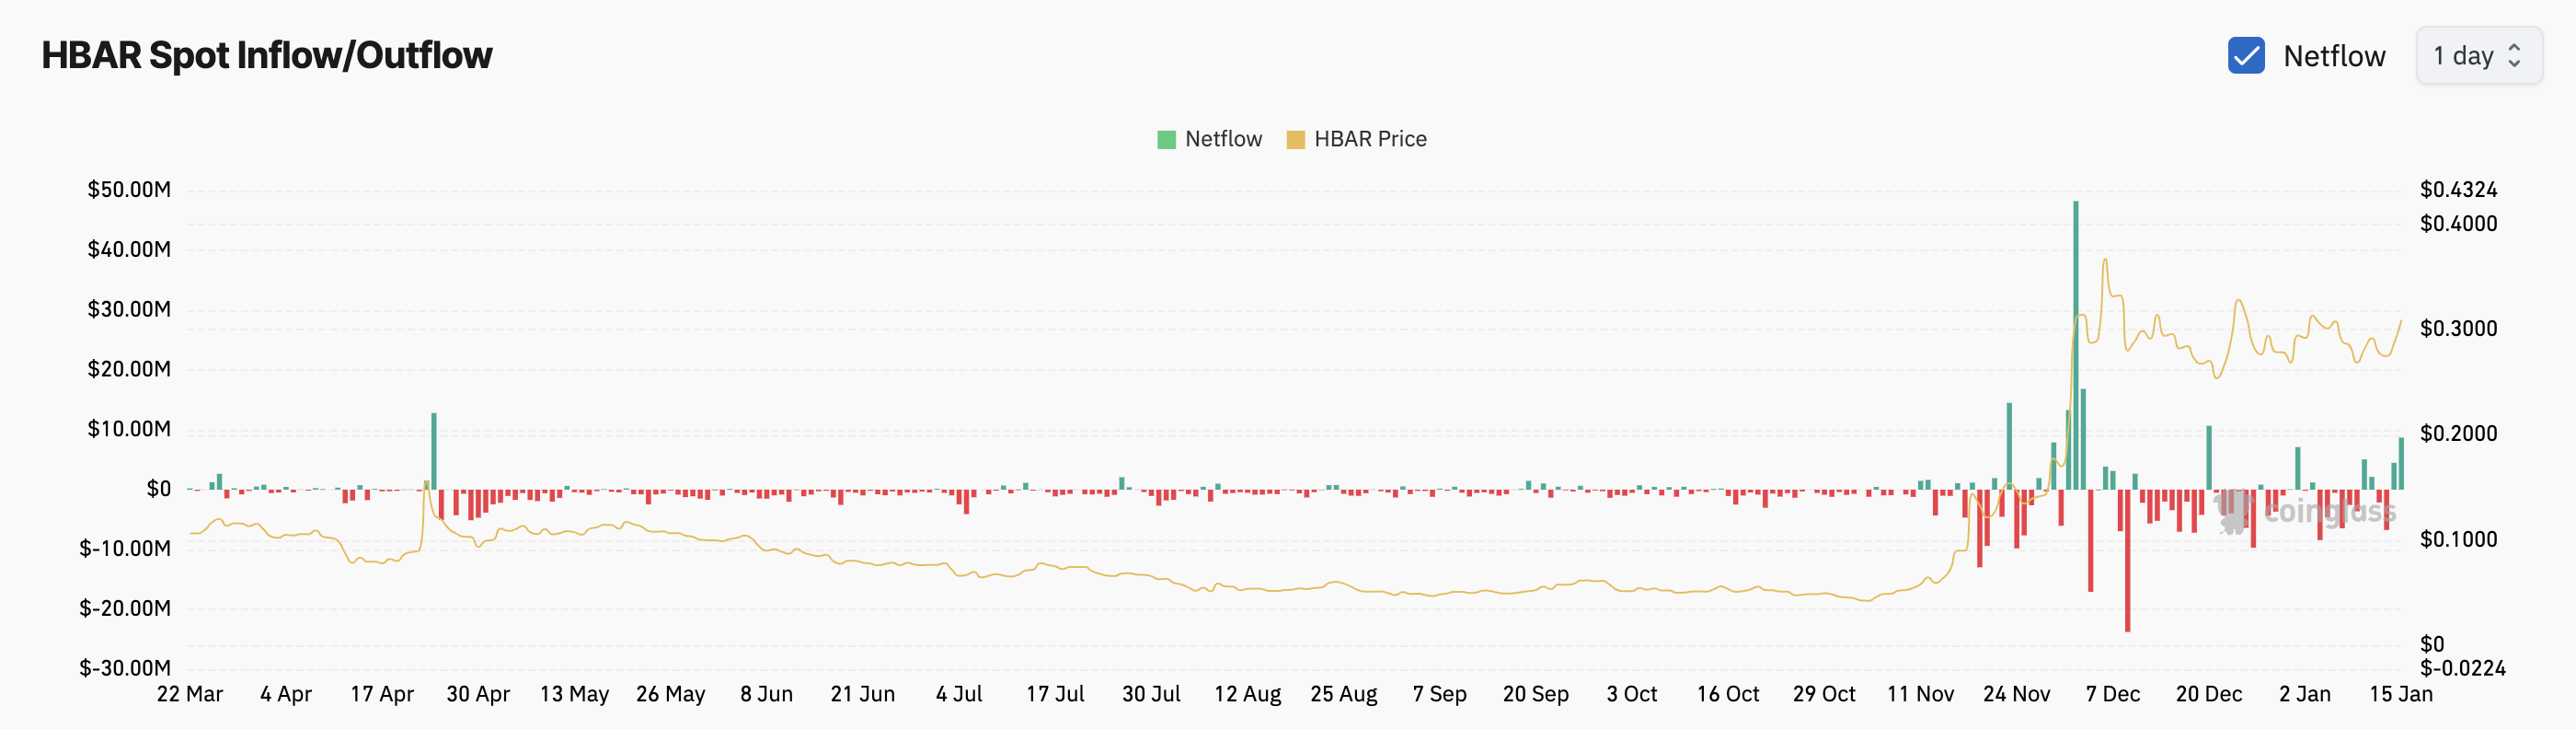Click the $50.00M left axis label
Viewport: 2576px width, 729px height.
coord(129,190)
